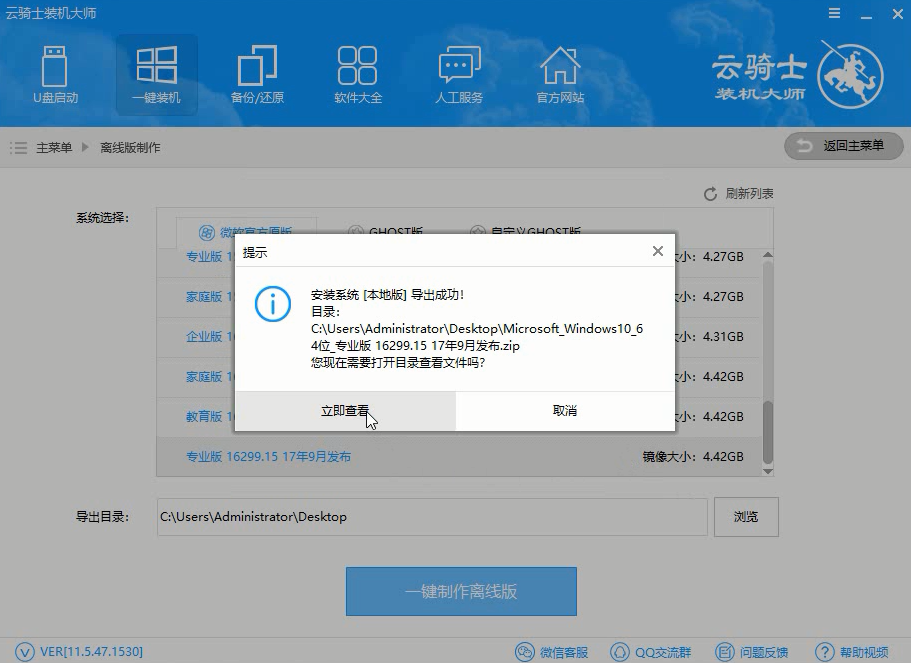
Task: Click the 导出目录 path field
Action: coord(432,517)
